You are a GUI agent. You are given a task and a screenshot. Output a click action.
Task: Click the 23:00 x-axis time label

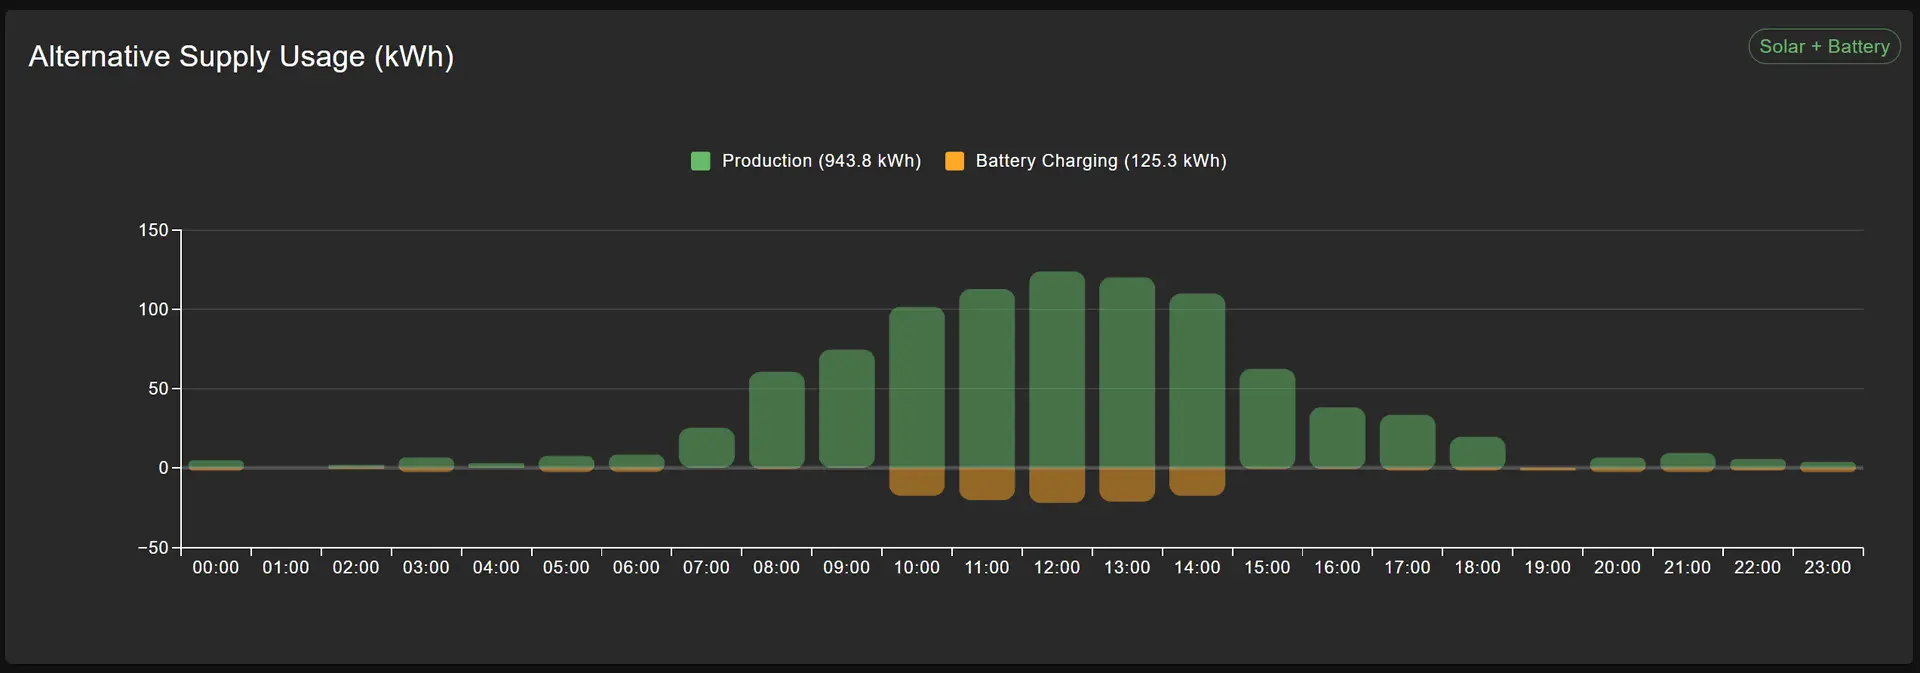pos(1827,568)
